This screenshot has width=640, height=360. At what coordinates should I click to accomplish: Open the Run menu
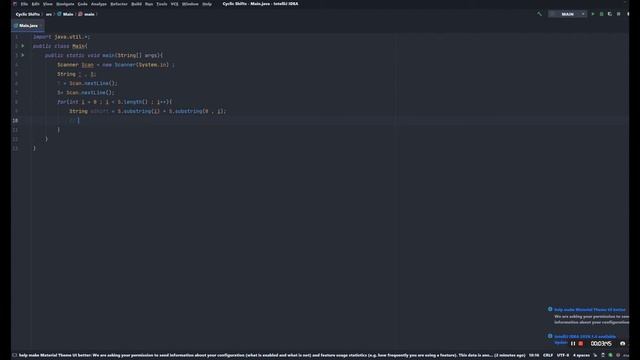(x=149, y=4)
